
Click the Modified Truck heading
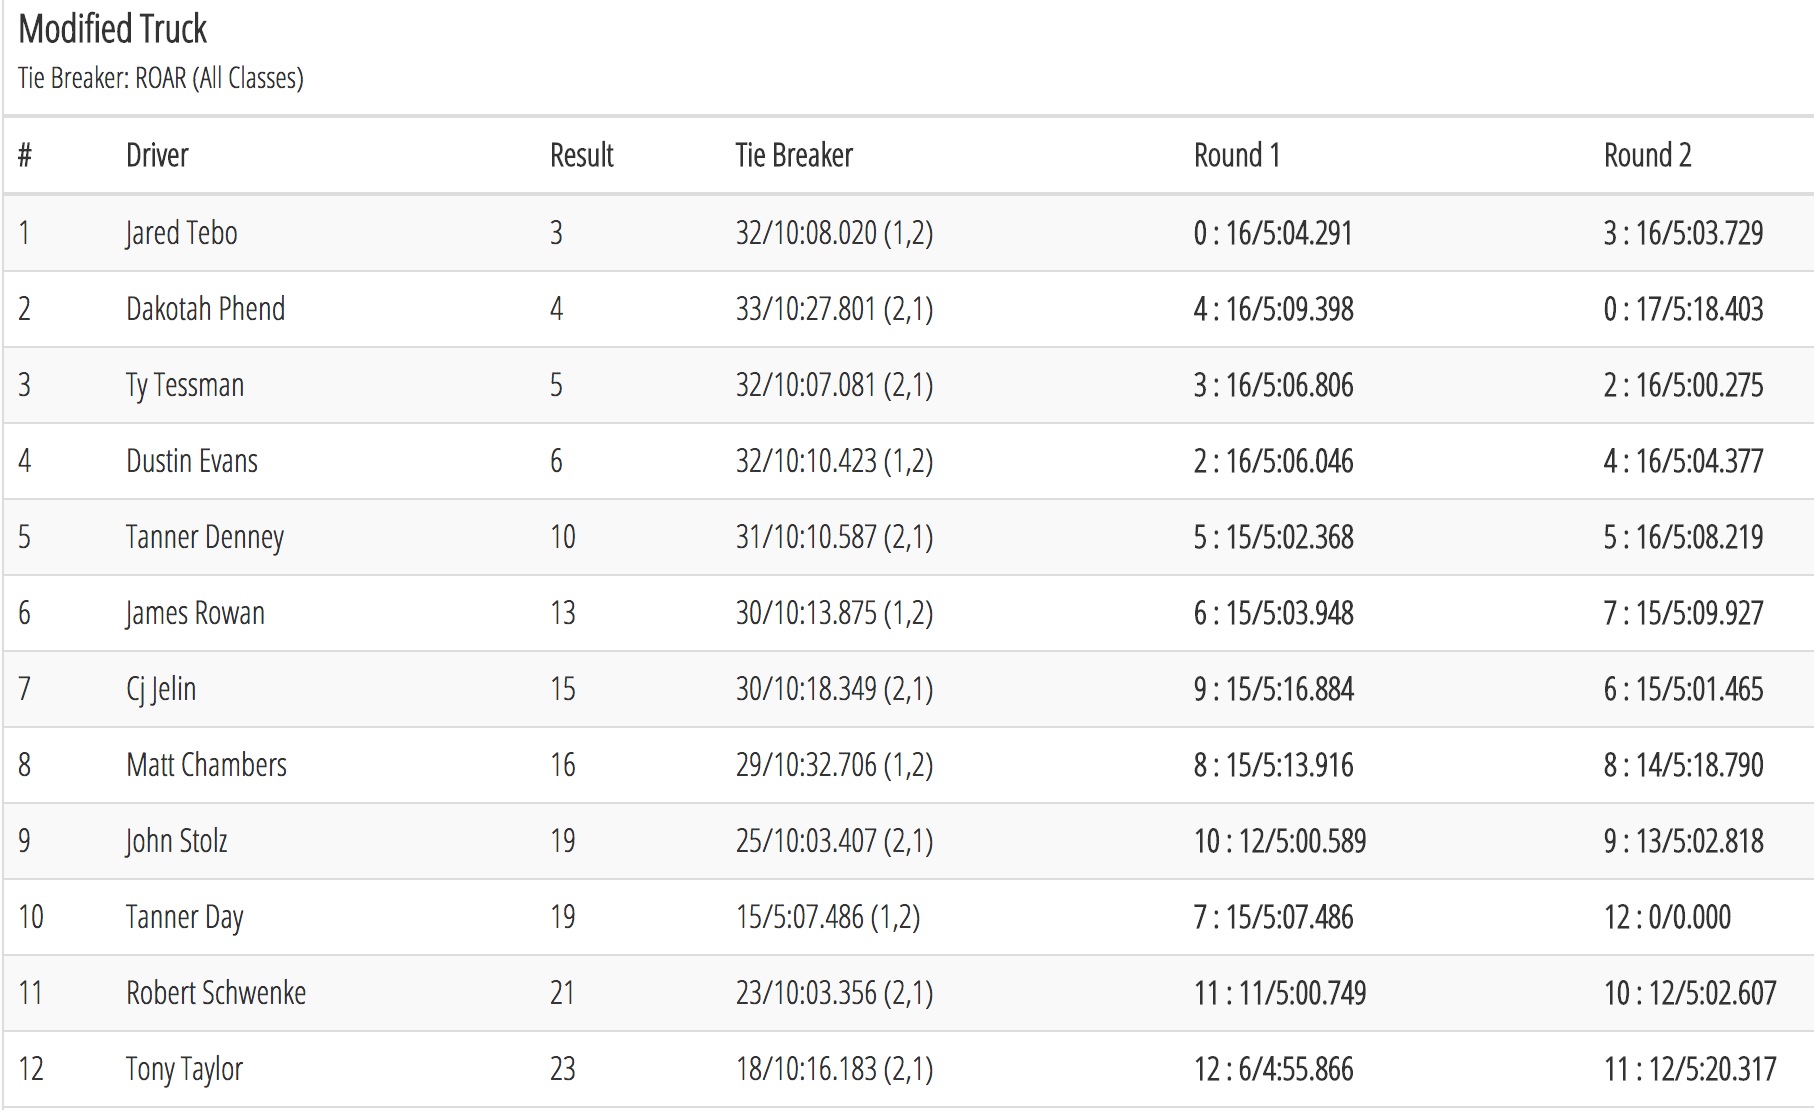(113, 29)
